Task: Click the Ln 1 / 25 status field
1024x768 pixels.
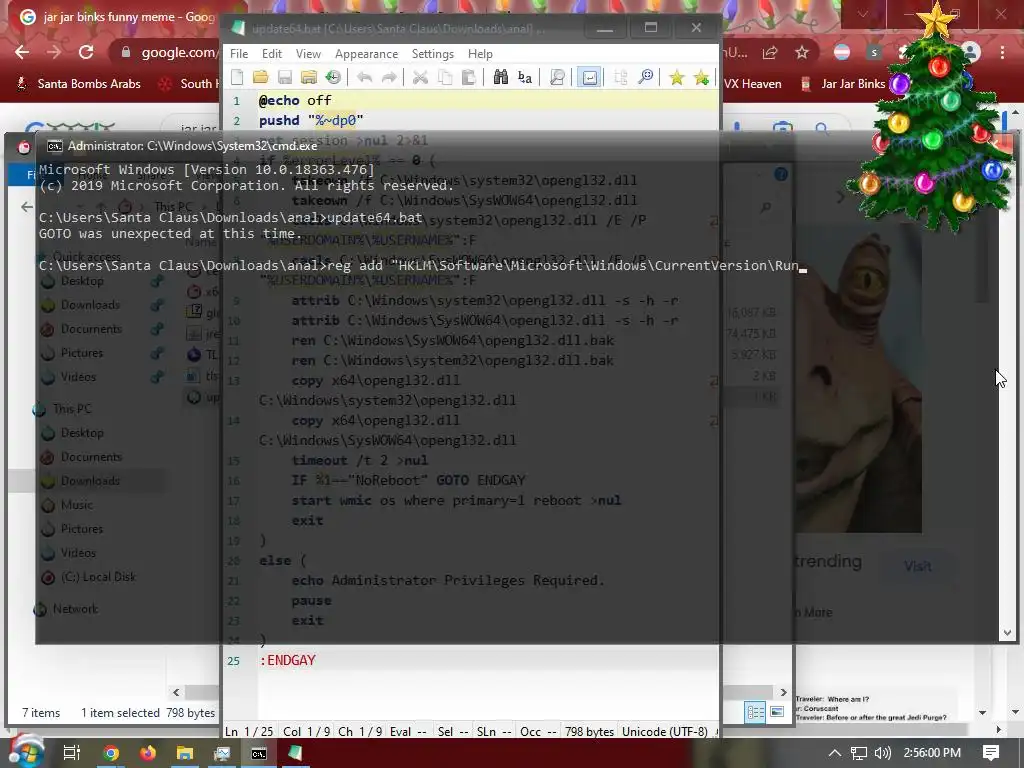Action: click(249, 731)
